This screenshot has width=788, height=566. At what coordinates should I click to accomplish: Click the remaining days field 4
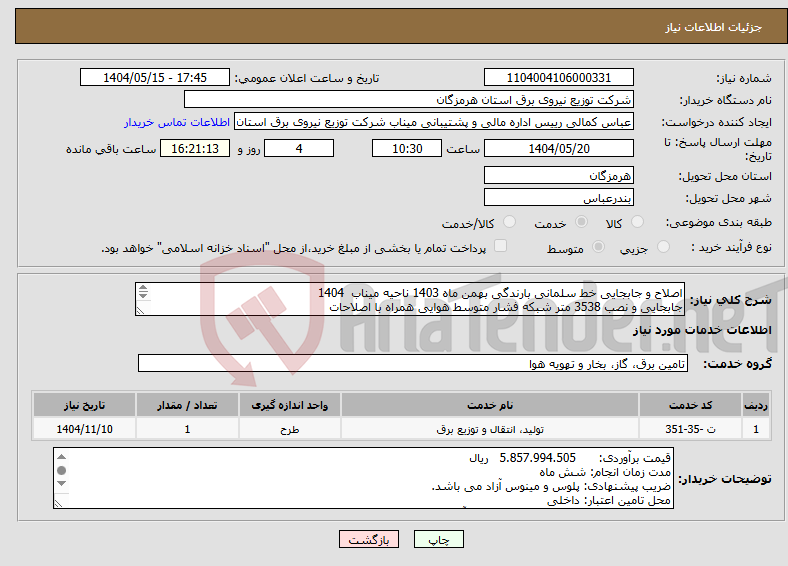(x=299, y=148)
